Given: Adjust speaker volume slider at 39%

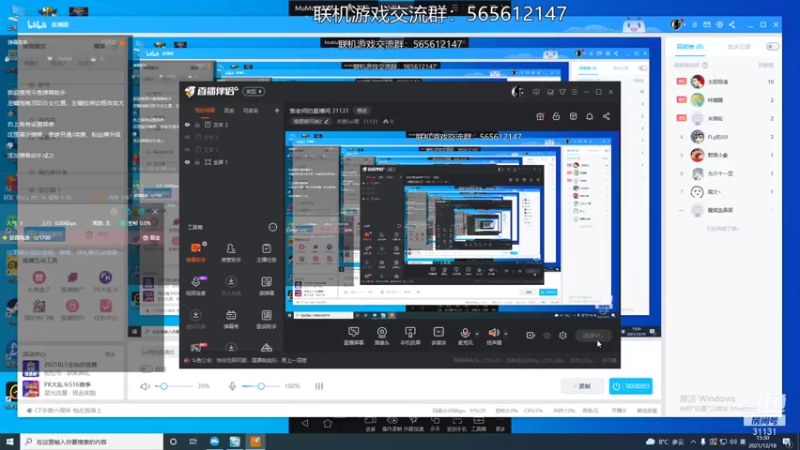Looking at the screenshot, I should coord(174,386).
